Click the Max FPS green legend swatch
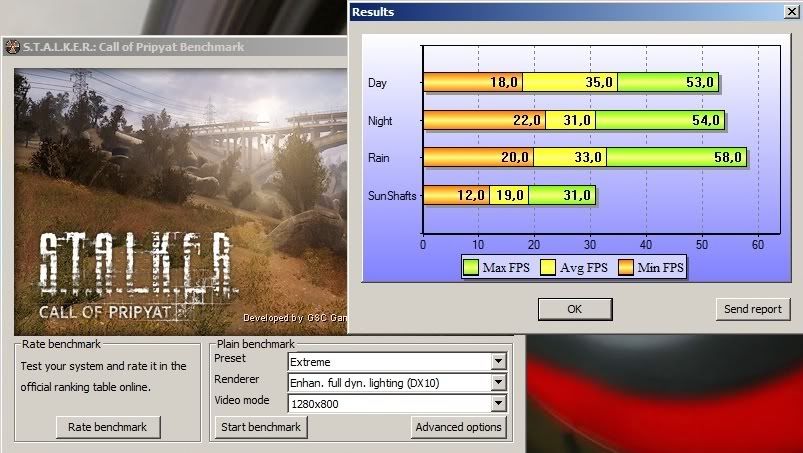Viewport: 803px width, 453px height. click(471, 267)
